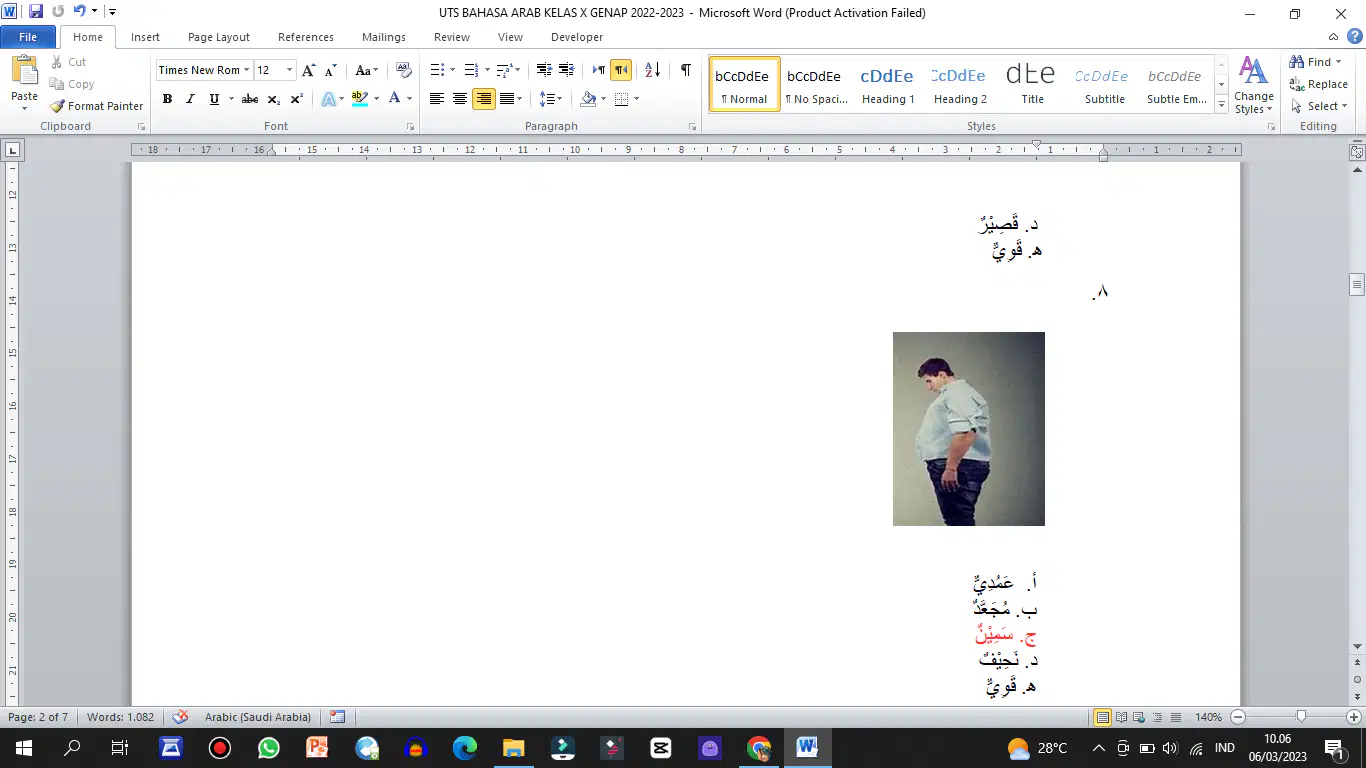This screenshot has width=1366, height=768.
Task: Decrease paragraph indent
Action: [544, 70]
